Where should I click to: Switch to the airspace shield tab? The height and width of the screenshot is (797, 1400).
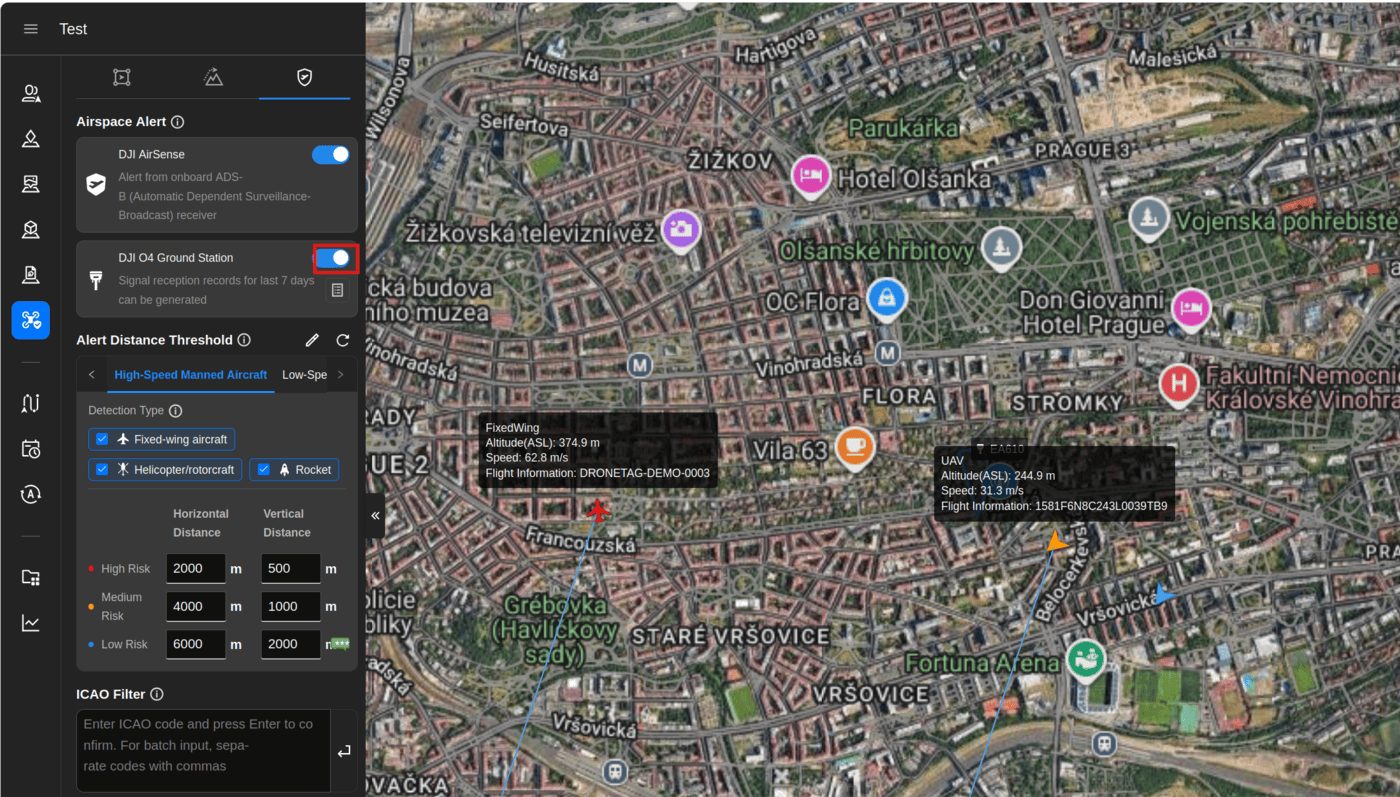tap(304, 77)
